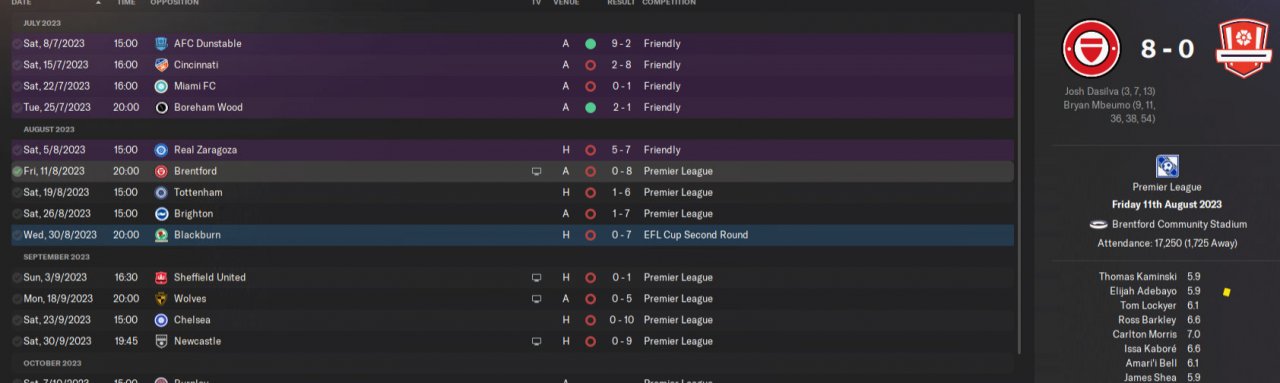Image resolution: width=1280 pixels, height=383 pixels.
Task: Toggle the selection circle for Sheffield United fixture
Action: (x=17, y=278)
